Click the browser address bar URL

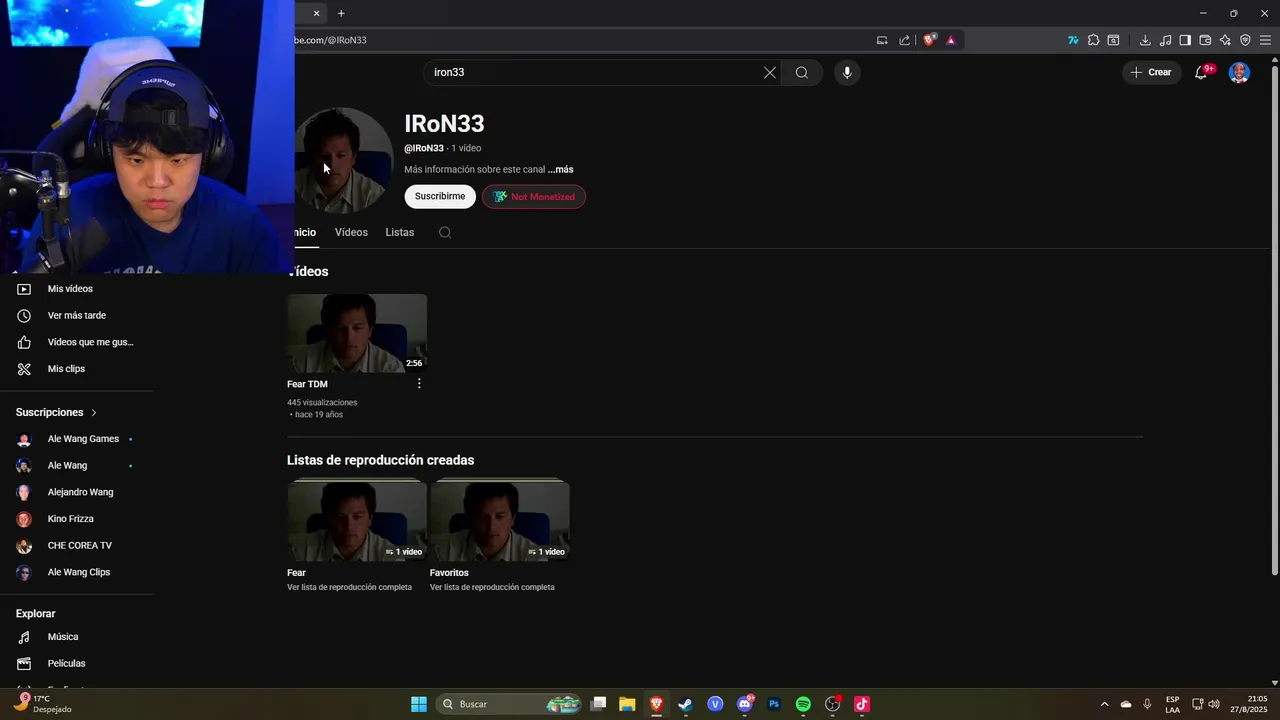330,40
